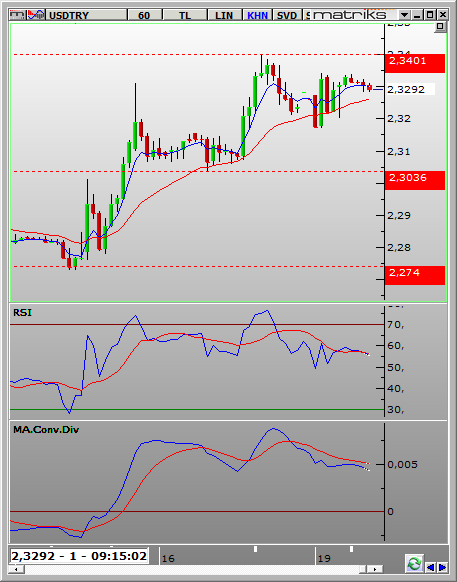The image size is (457, 582).
Task: Click the blue scroll-left arrow icon
Action: coord(431,567)
